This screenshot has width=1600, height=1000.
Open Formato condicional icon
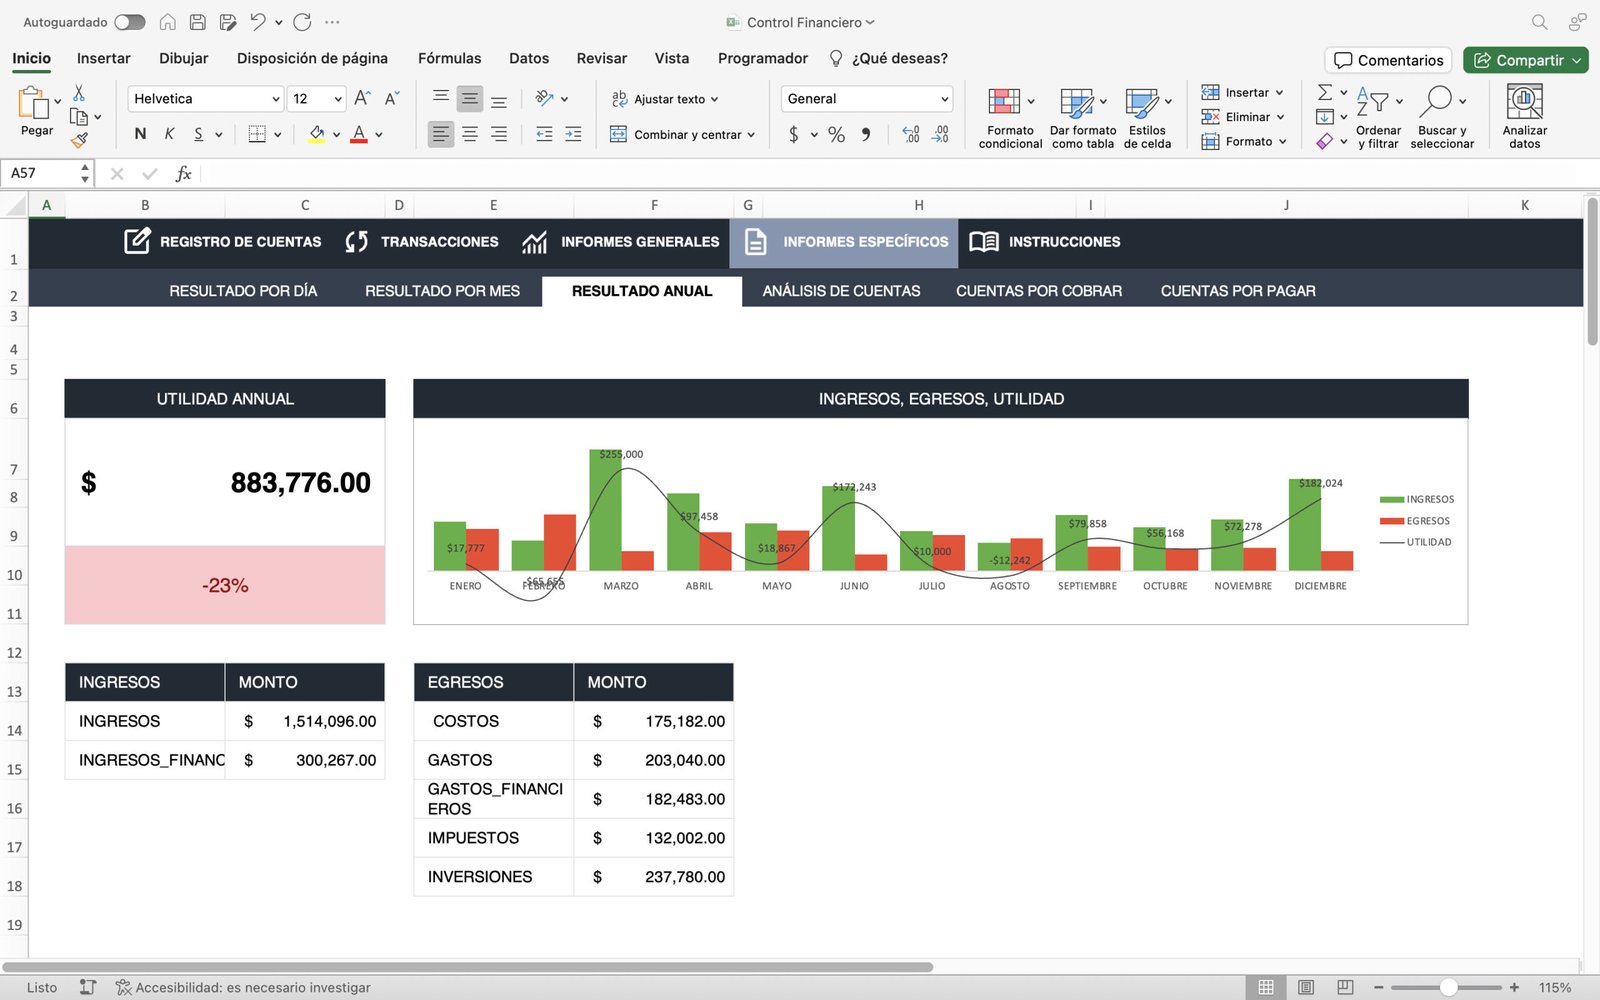tap(1004, 102)
